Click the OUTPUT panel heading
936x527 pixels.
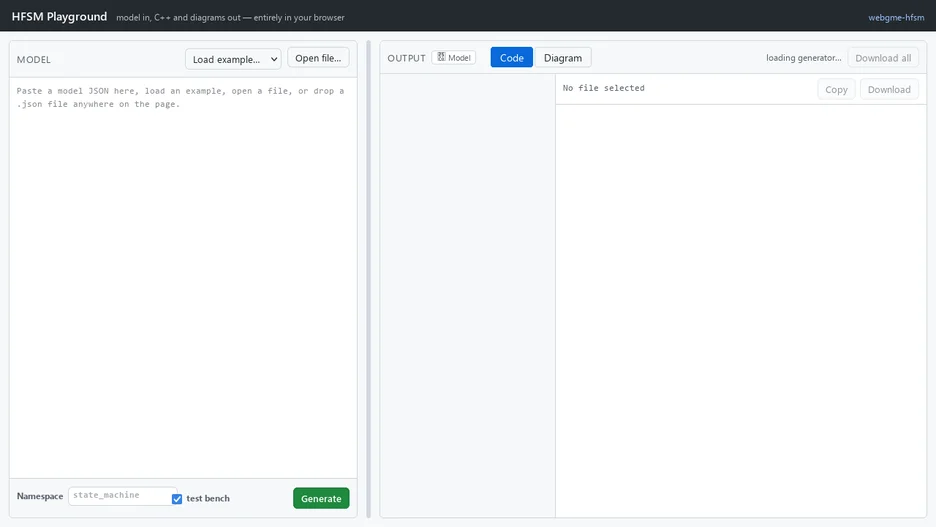[407, 58]
